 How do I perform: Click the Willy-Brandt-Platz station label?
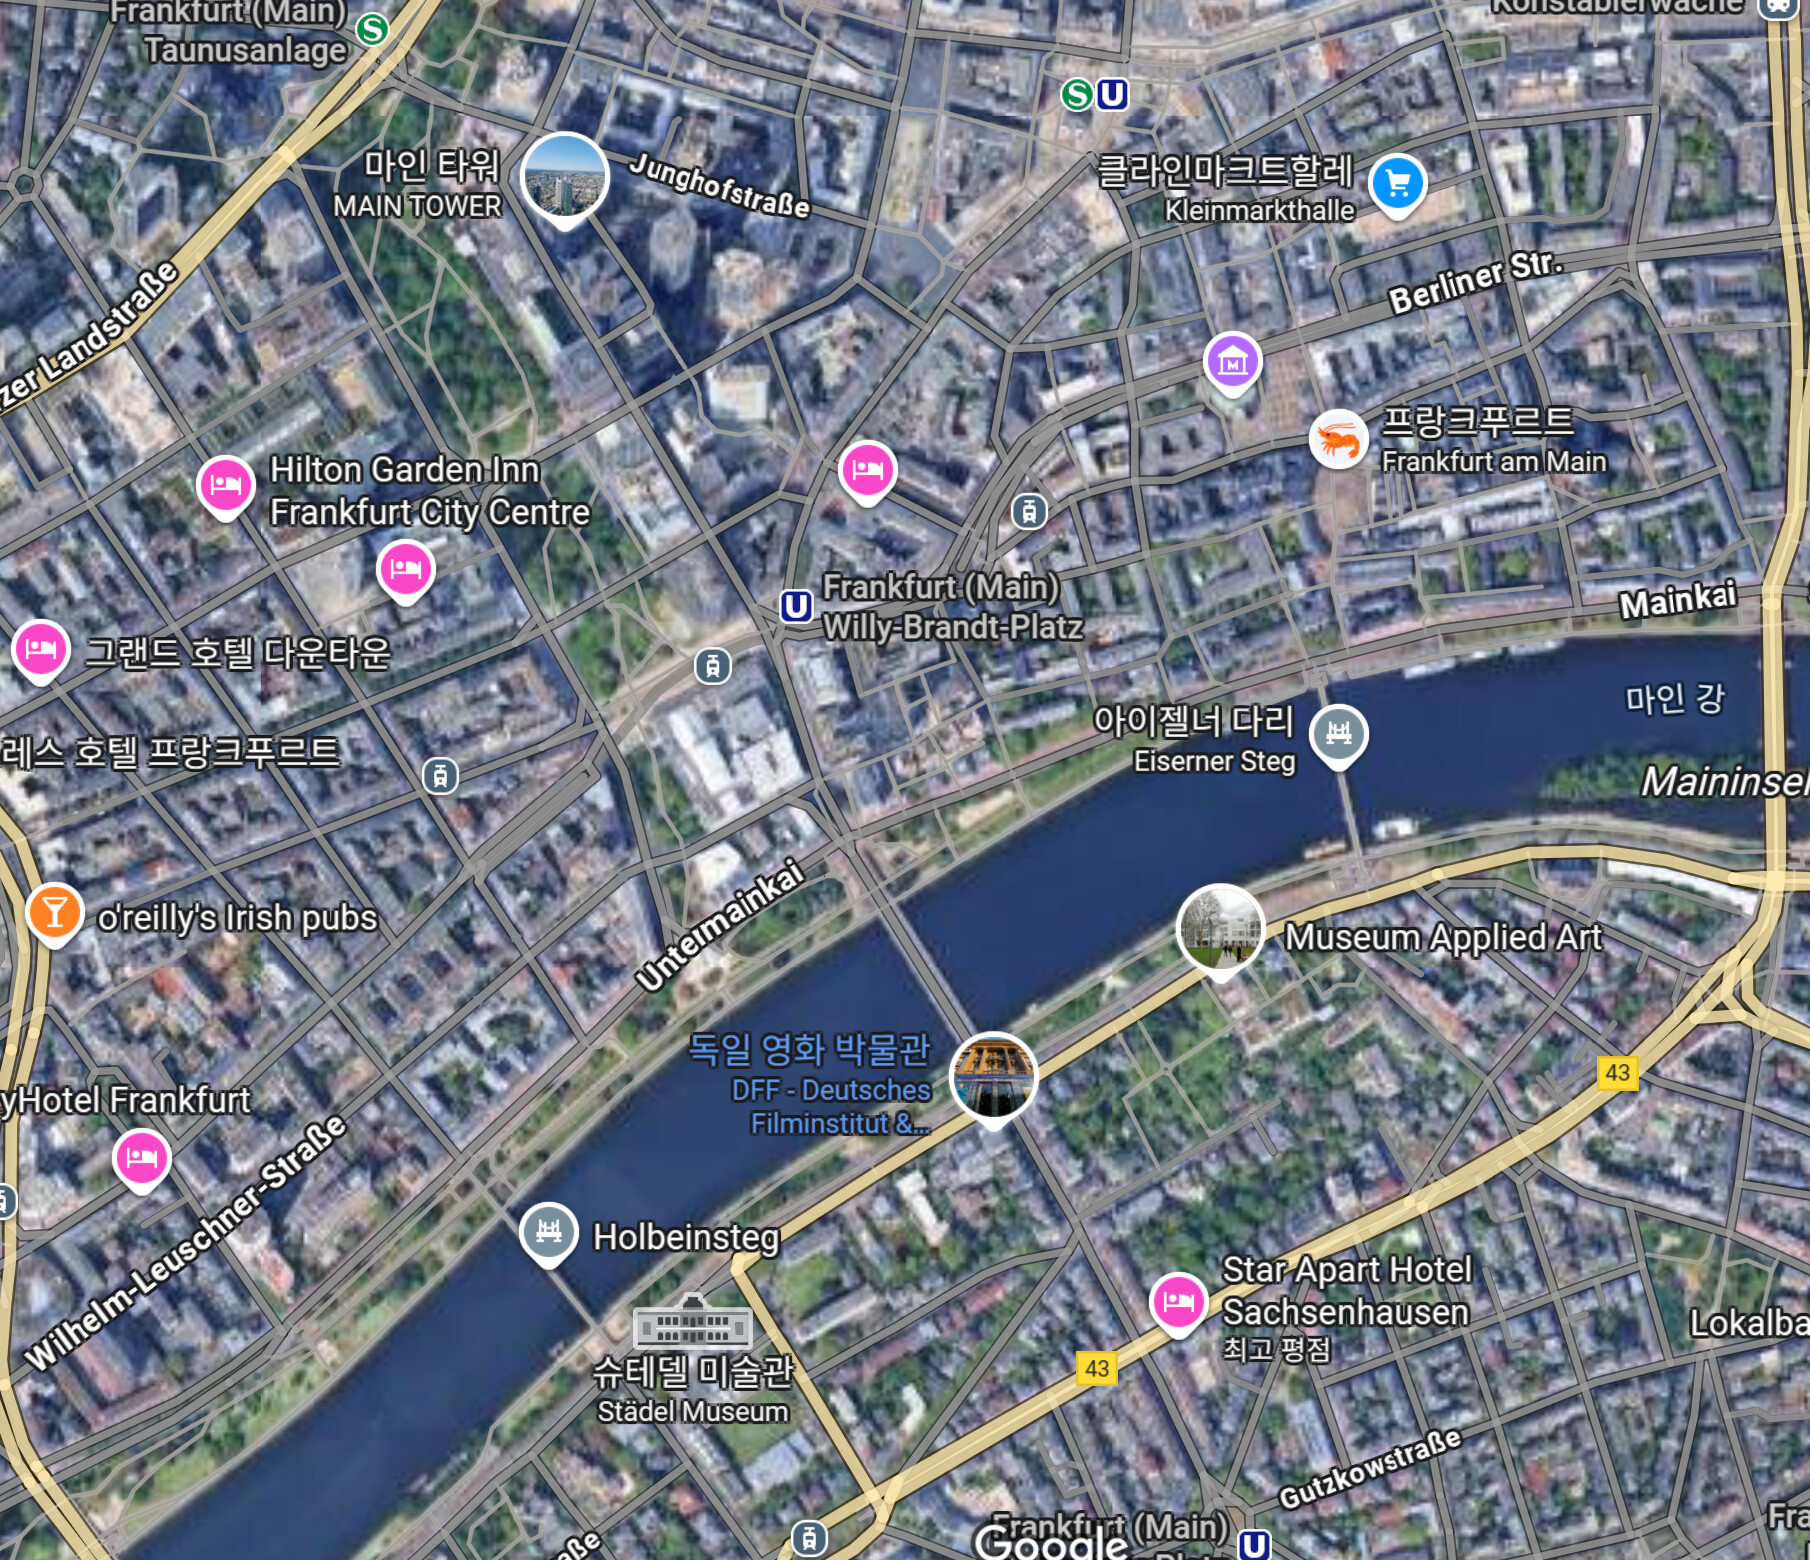pyautogui.click(x=951, y=607)
